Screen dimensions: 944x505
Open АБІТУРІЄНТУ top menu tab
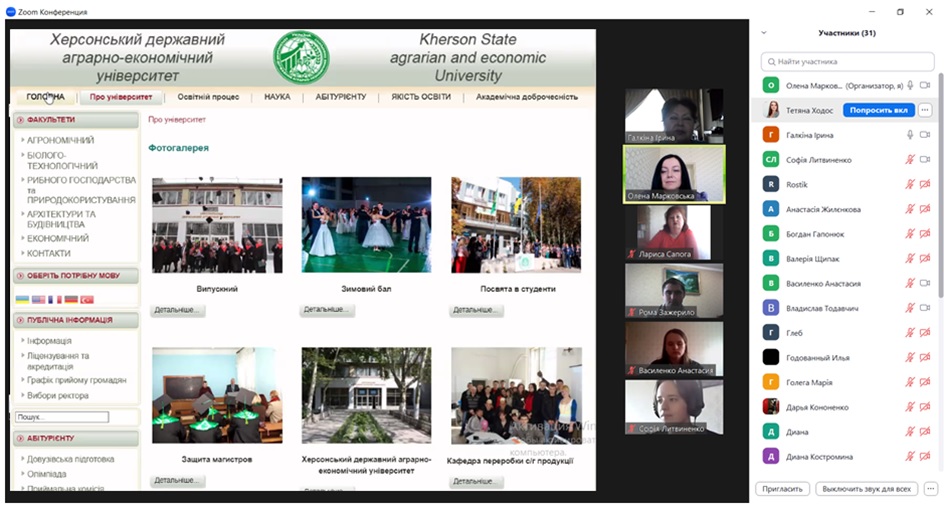pos(341,96)
